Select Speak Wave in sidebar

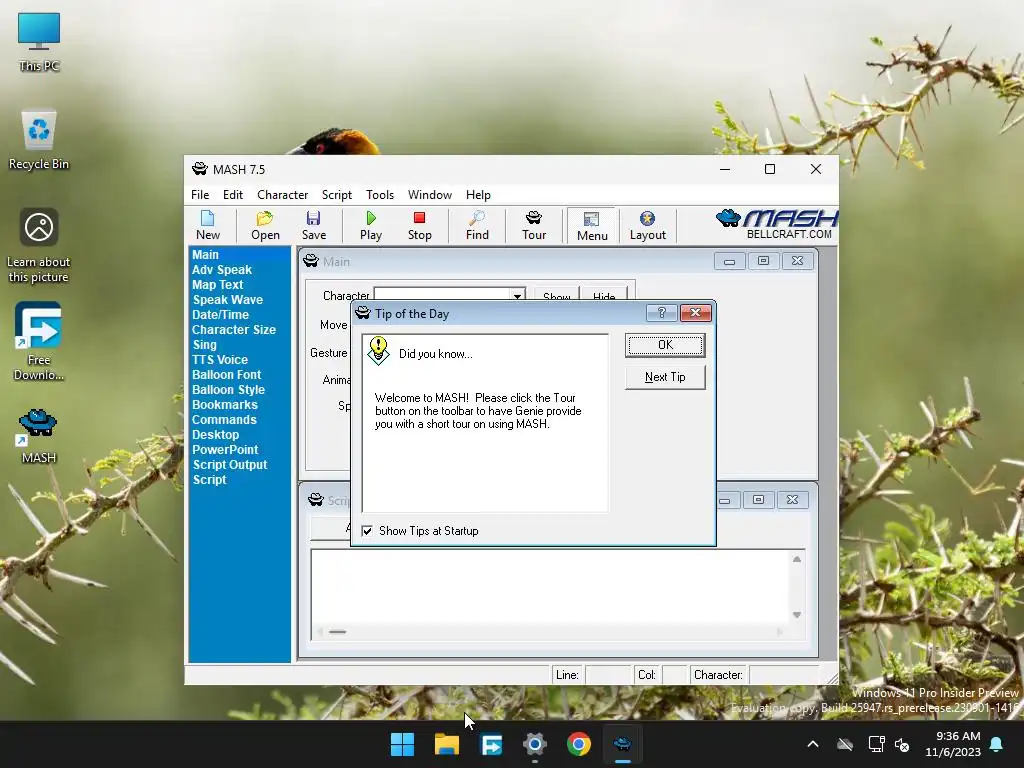coord(227,300)
